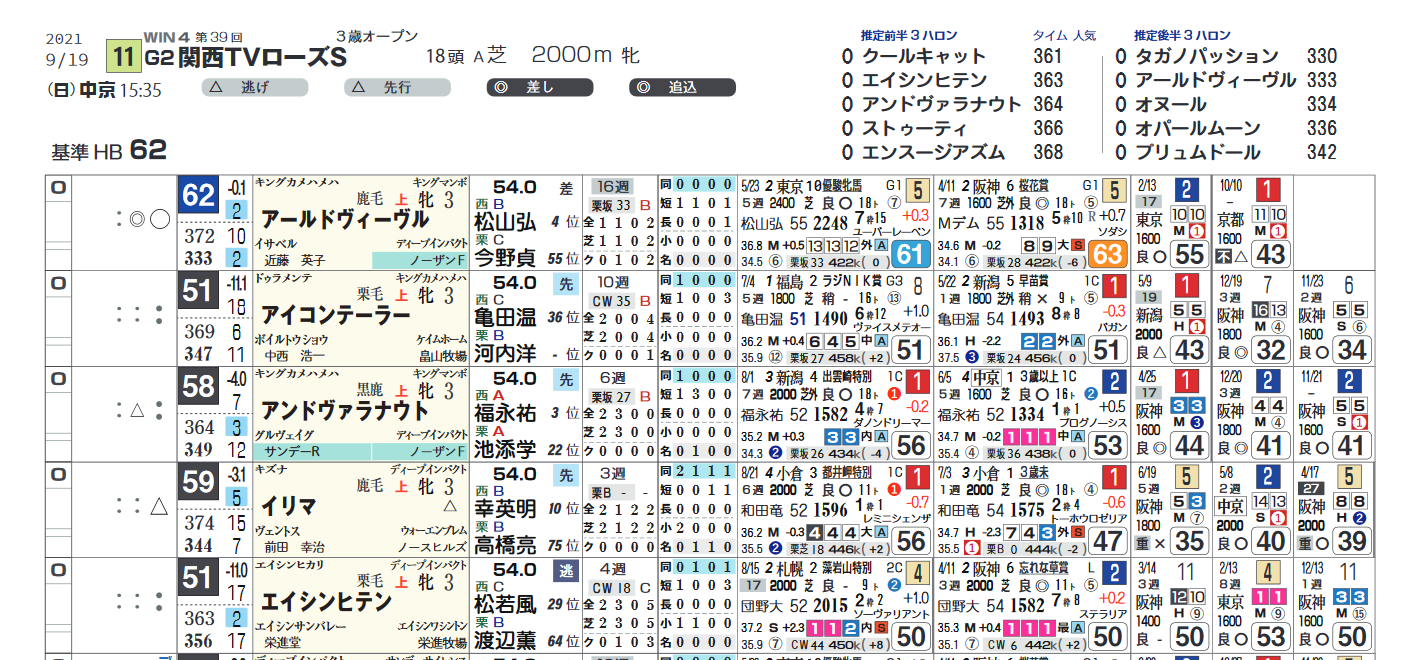Click the yellow finish 4 box for 藻岩山特別
This screenshot has width=1414, height=660.
click(918, 574)
